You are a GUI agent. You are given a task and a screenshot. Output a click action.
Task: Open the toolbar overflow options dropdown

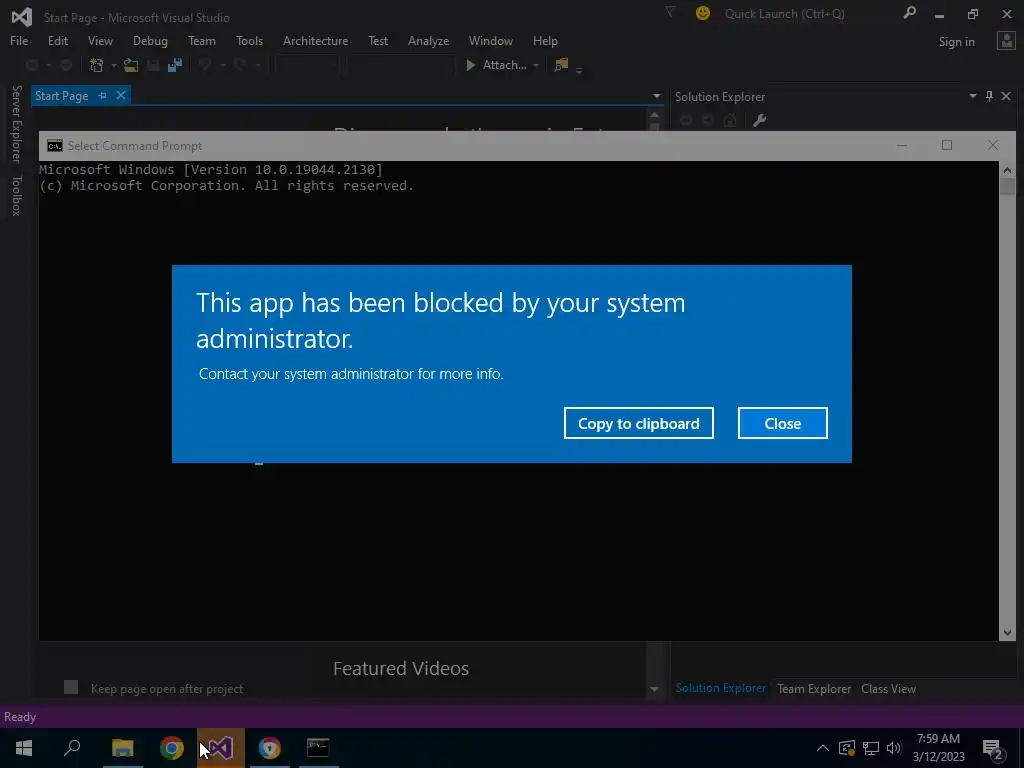pyautogui.click(x=579, y=69)
